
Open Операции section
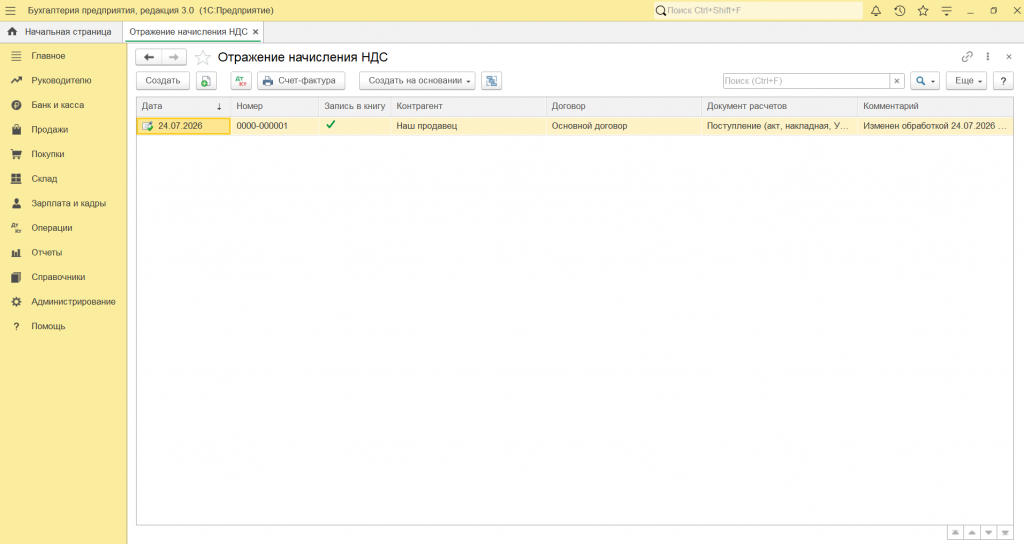(x=52, y=228)
